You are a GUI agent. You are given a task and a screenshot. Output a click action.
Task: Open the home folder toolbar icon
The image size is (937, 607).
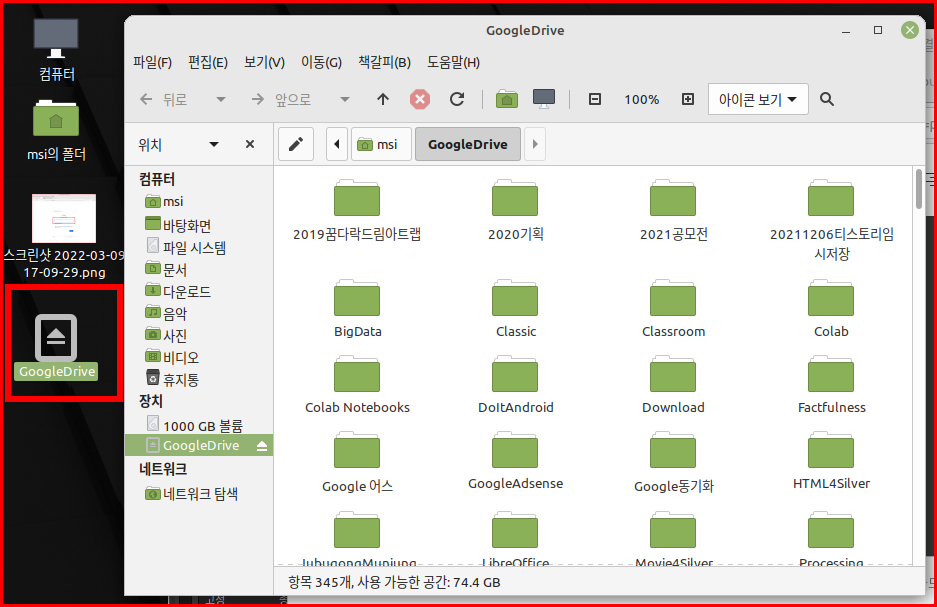pos(507,99)
